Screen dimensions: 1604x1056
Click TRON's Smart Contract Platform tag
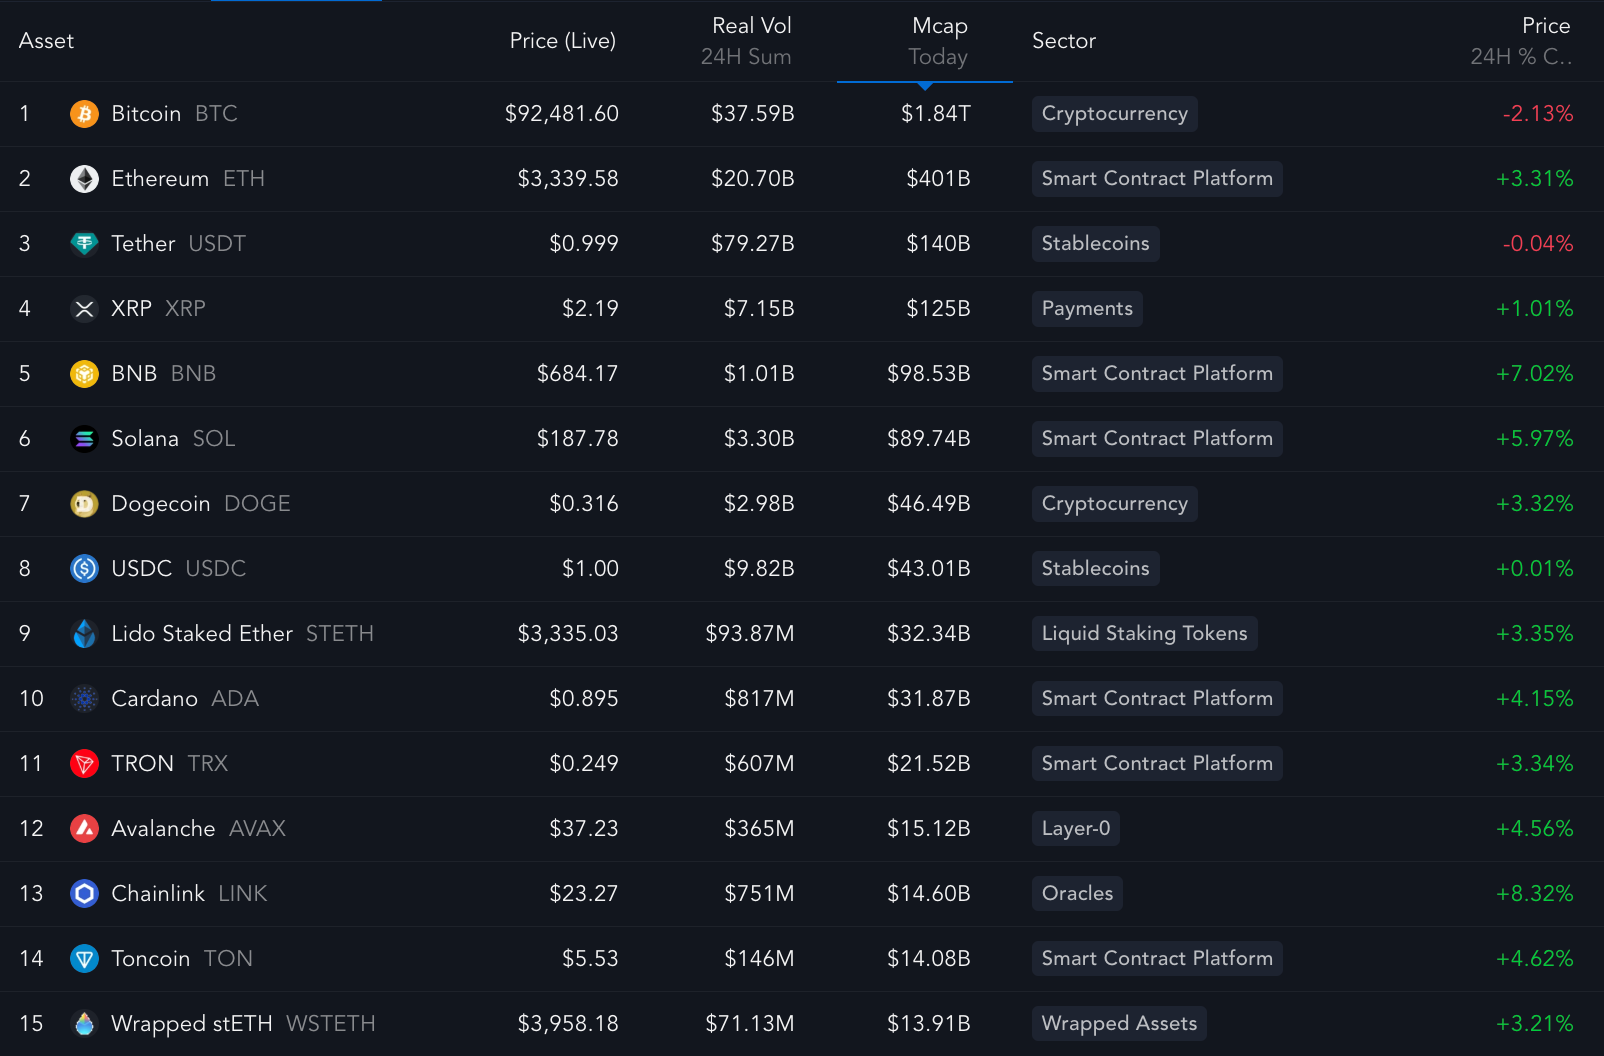[x=1157, y=764]
